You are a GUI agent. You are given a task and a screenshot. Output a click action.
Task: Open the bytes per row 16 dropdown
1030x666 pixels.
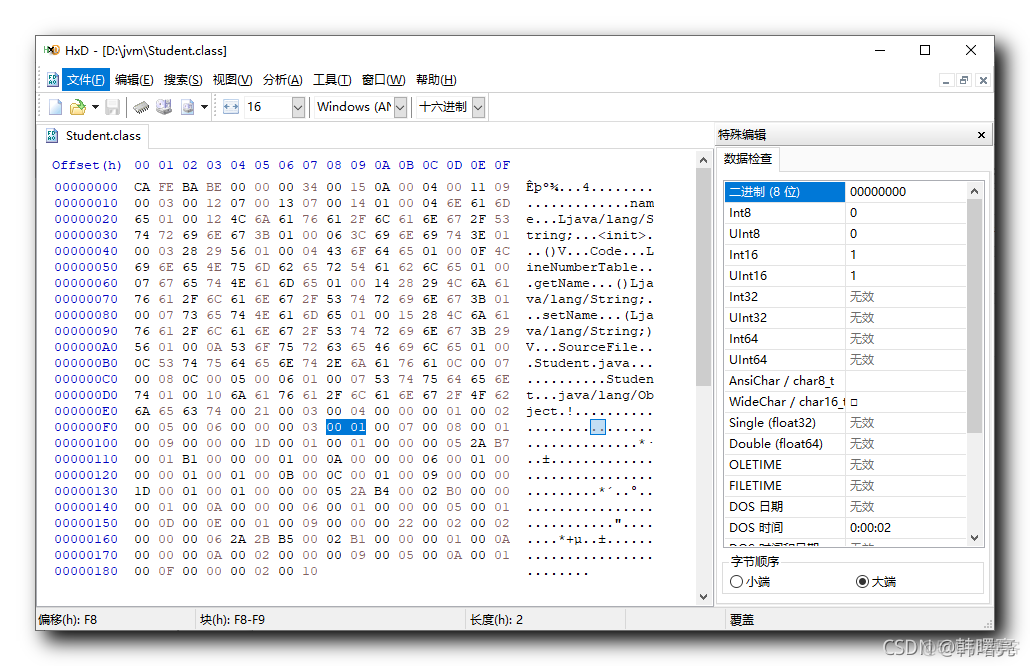click(298, 107)
